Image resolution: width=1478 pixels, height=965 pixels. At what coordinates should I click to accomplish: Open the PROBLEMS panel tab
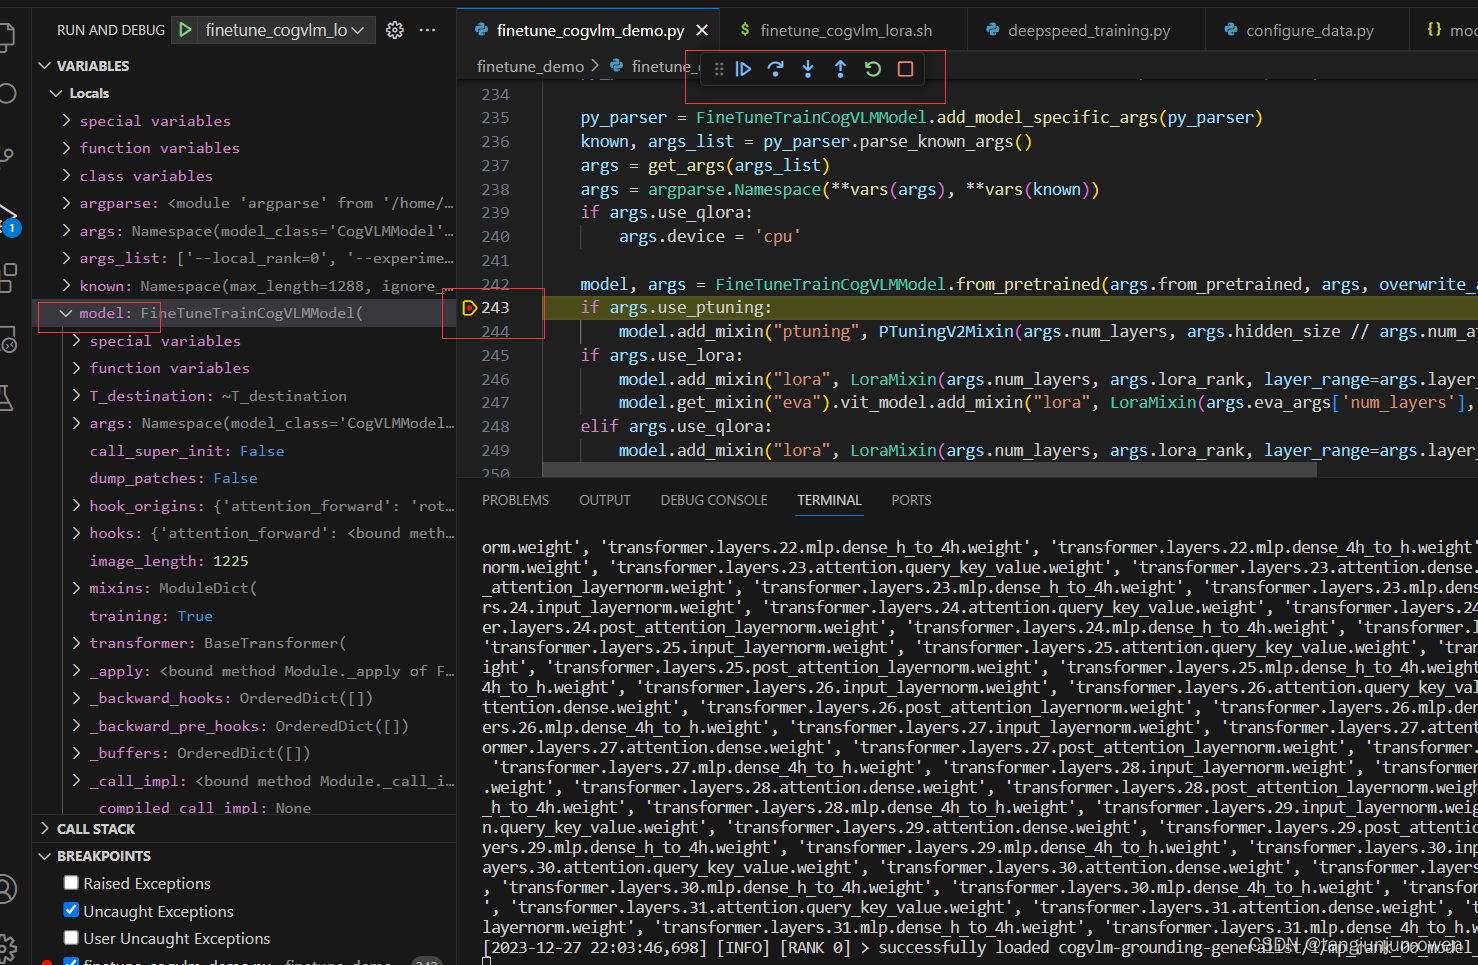(x=515, y=500)
